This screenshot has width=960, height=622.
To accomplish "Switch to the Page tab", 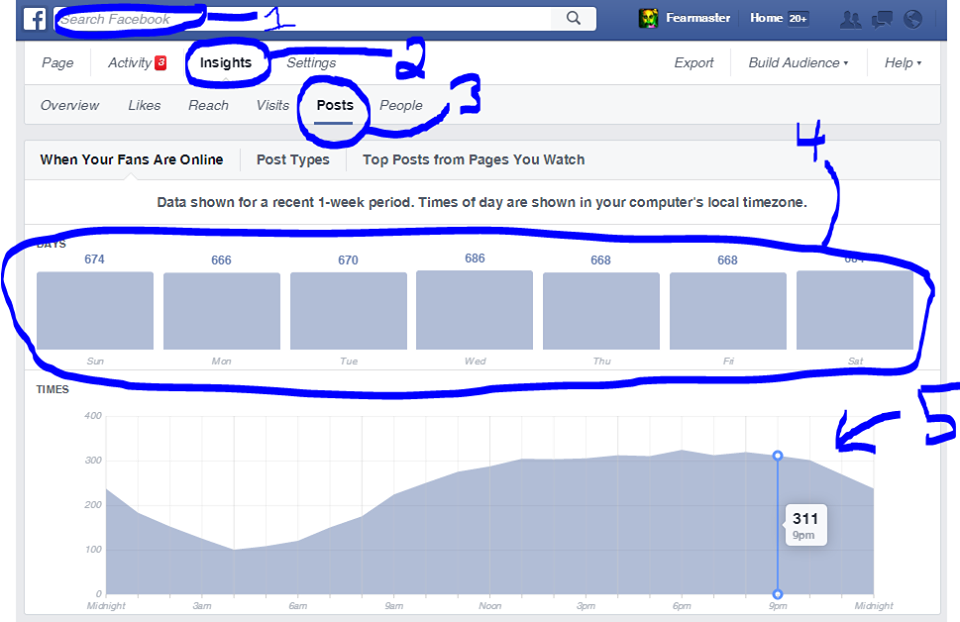I will pos(58,63).
